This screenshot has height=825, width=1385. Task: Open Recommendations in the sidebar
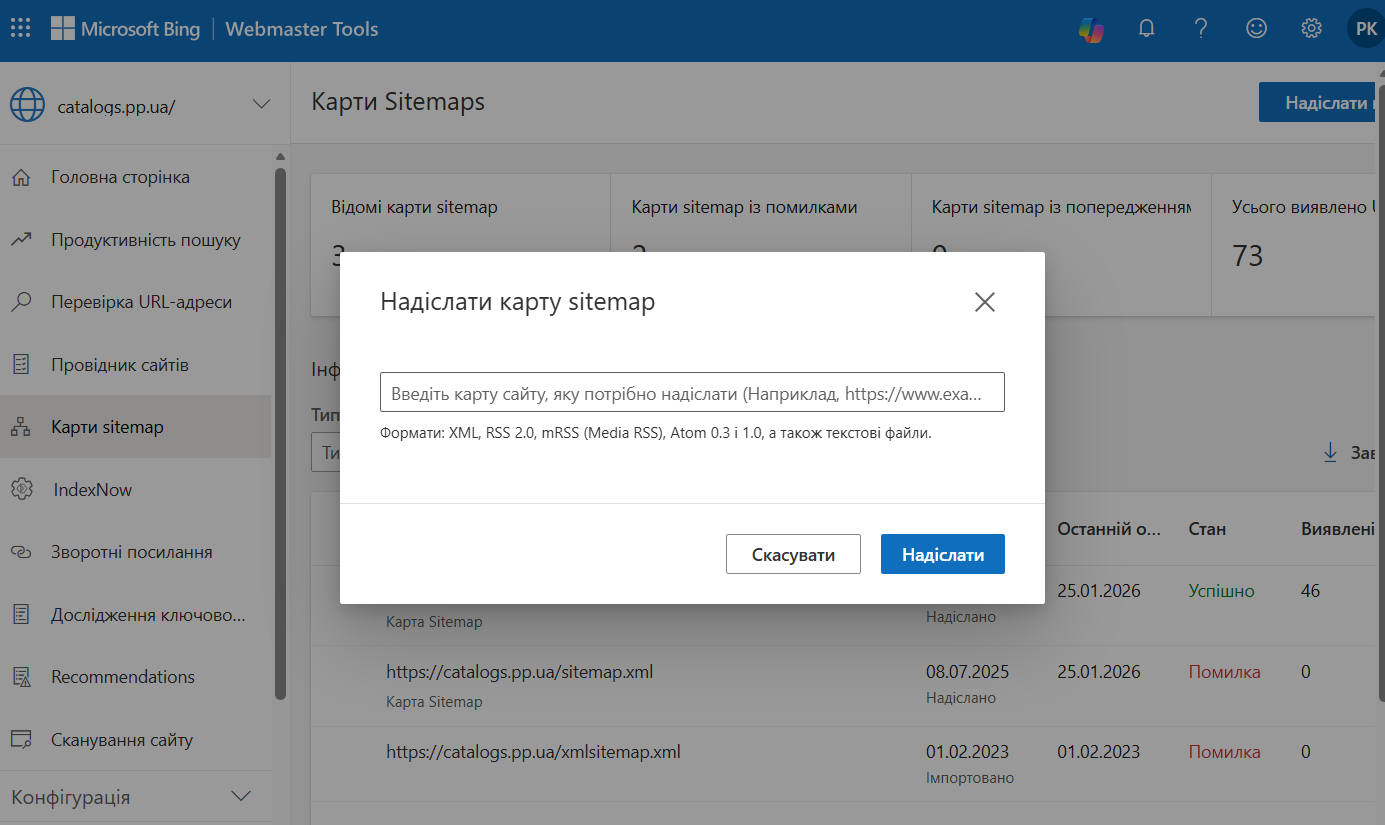(122, 677)
